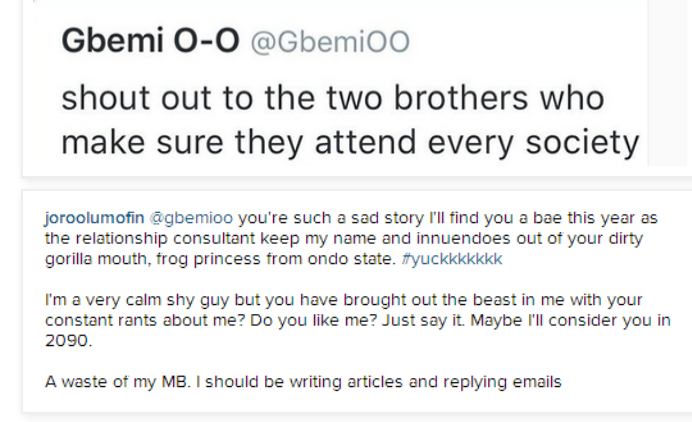Click line starting "gorilla mouth, frog princess"
This screenshot has height=422, width=692.
[x=274, y=259]
